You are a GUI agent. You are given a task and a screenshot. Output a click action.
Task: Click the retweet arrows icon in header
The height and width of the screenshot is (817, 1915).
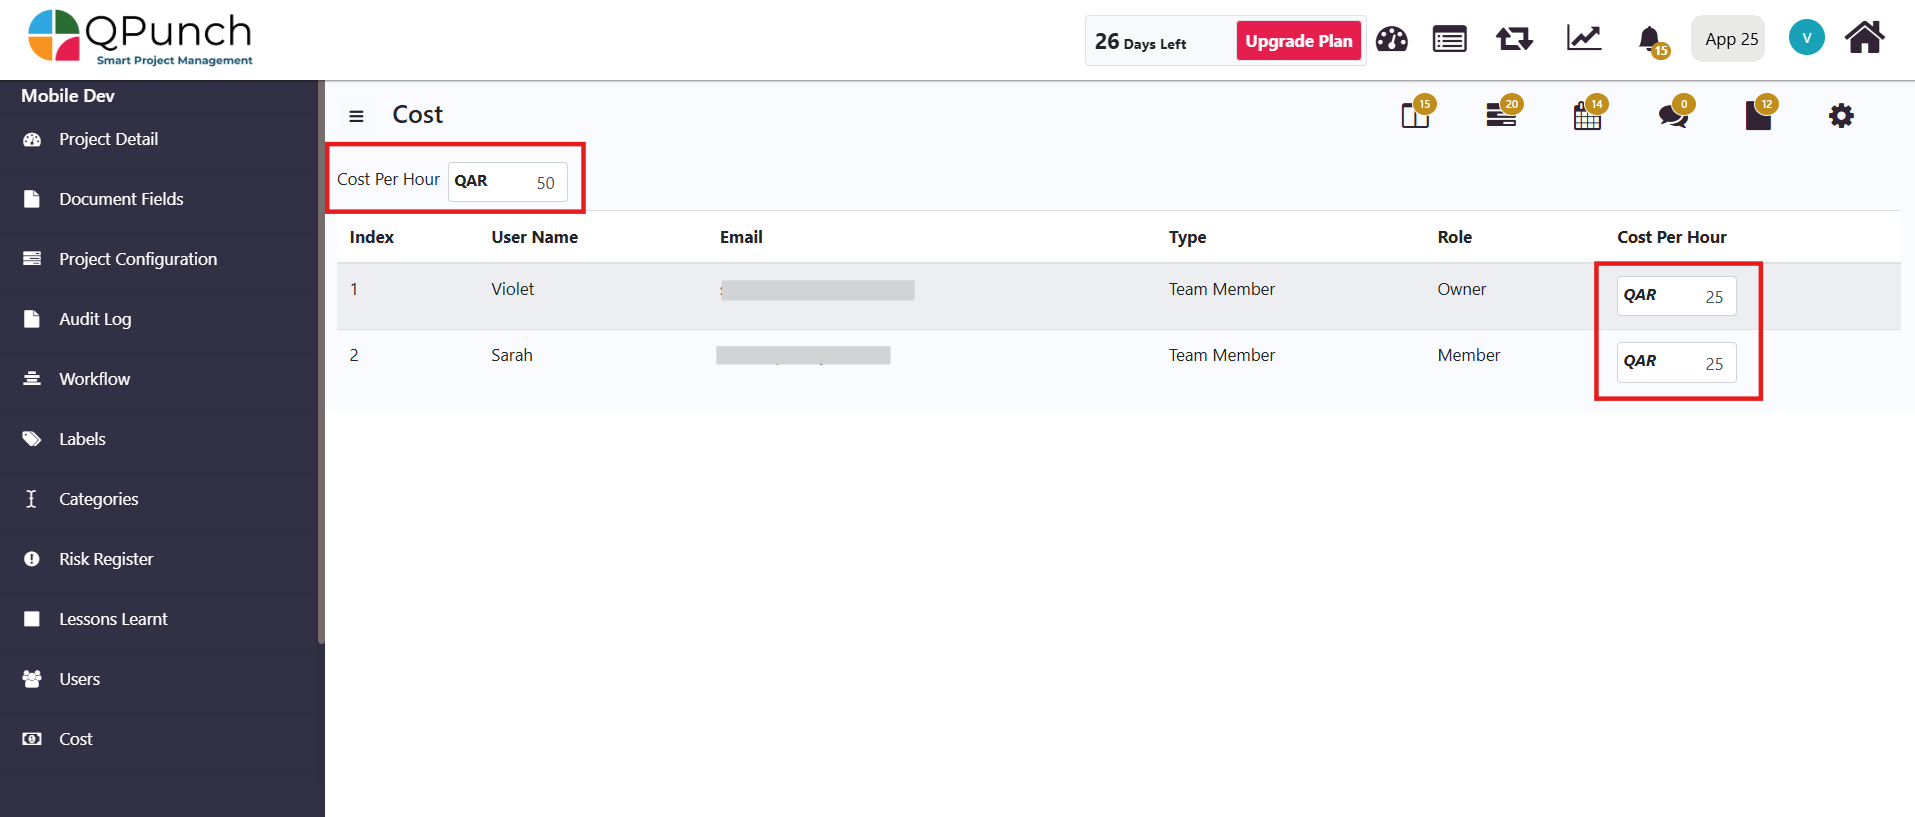[x=1514, y=40]
